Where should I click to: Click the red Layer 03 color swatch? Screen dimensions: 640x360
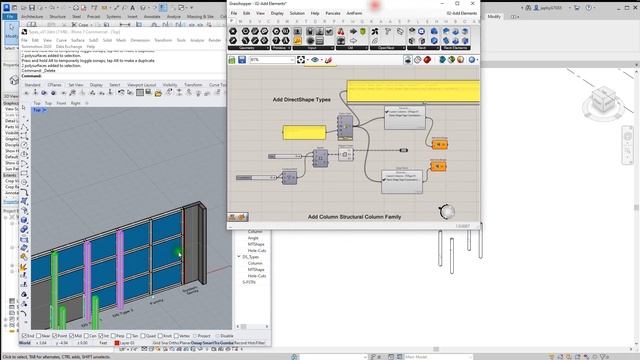(117, 343)
